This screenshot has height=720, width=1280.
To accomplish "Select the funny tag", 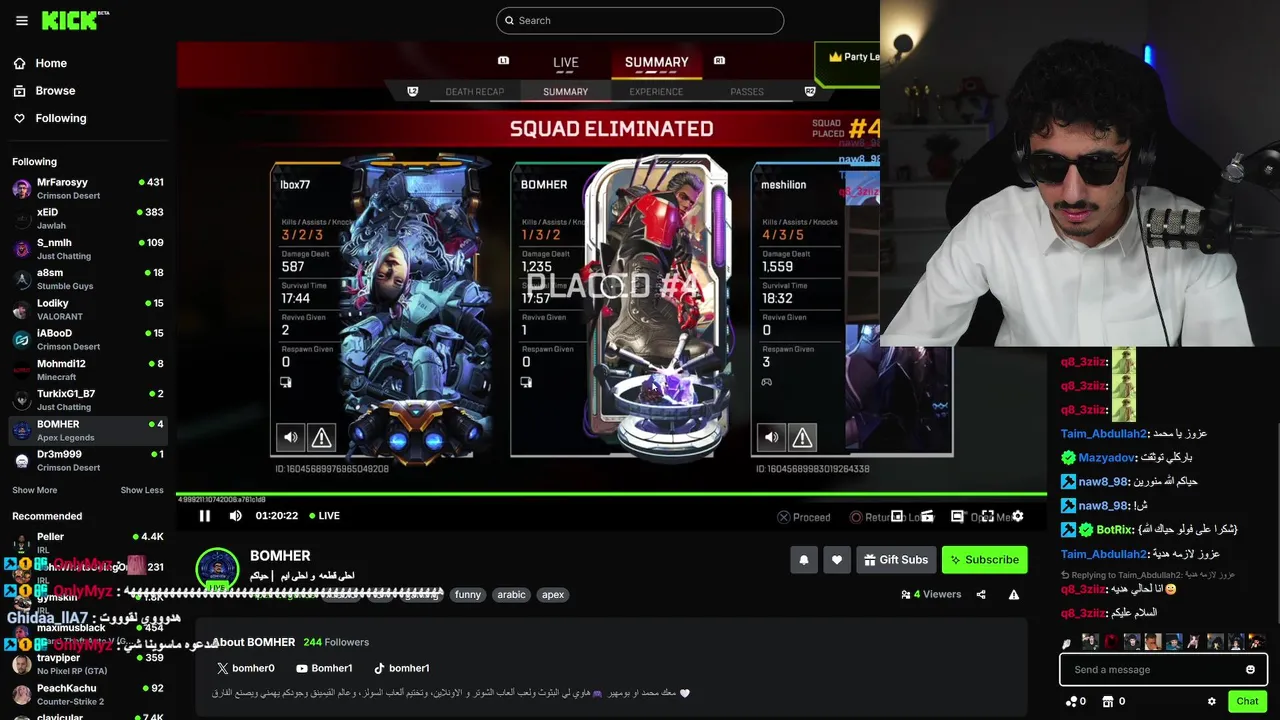I will [x=467, y=594].
